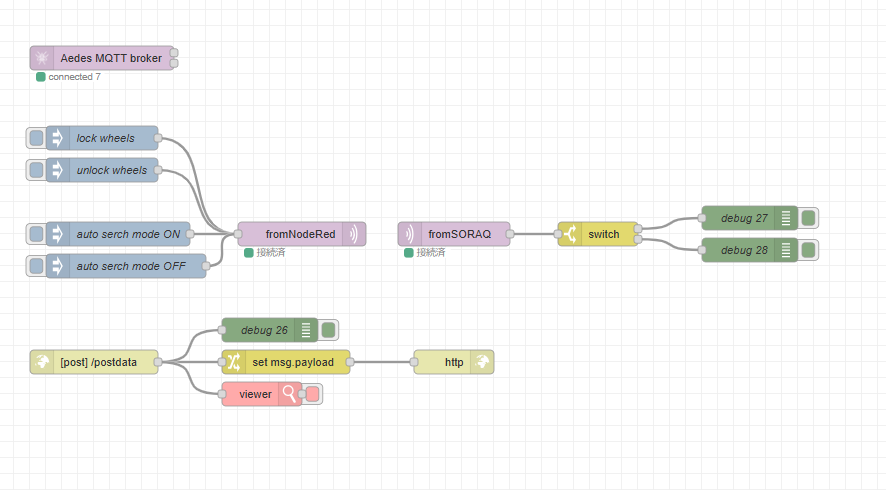Click the fromSORAQ MQTT signal icon
The image size is (886, 490).
[x=410, y=234]
